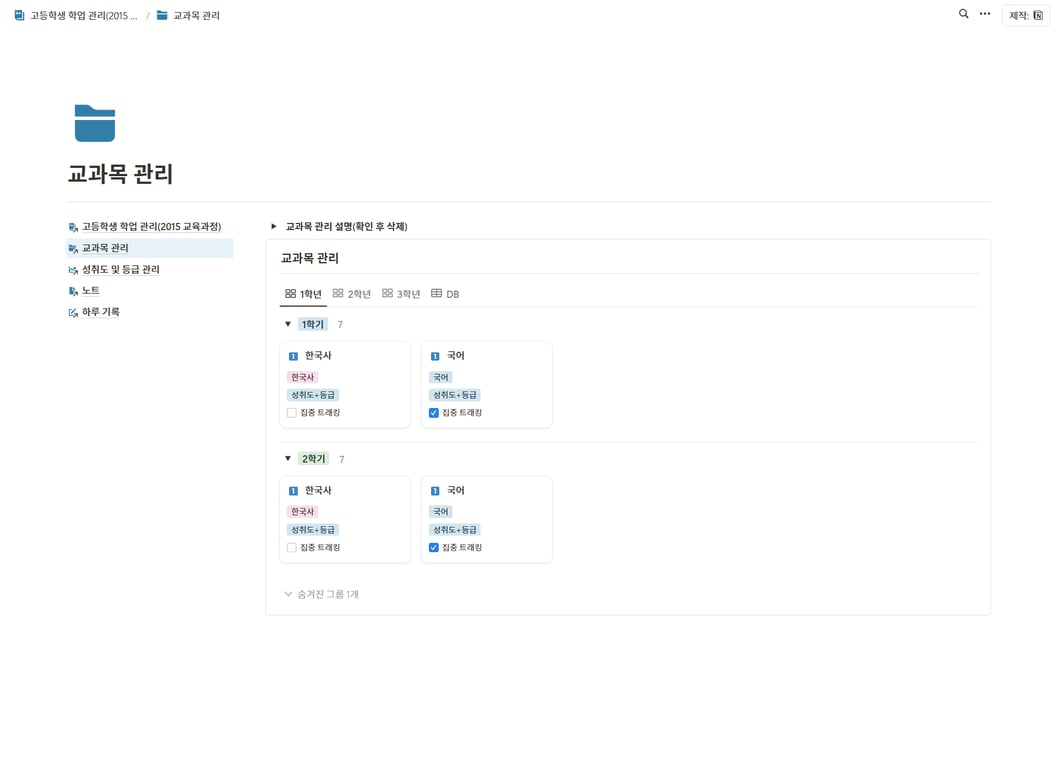Click the page title 교과목 관리

click(x=121, y=174)
